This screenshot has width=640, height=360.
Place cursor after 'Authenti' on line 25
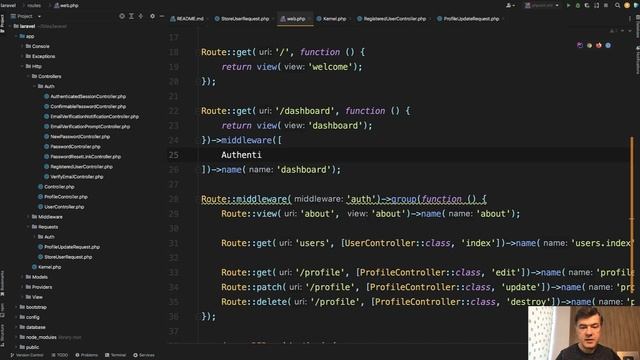click(x=262, y=155)
